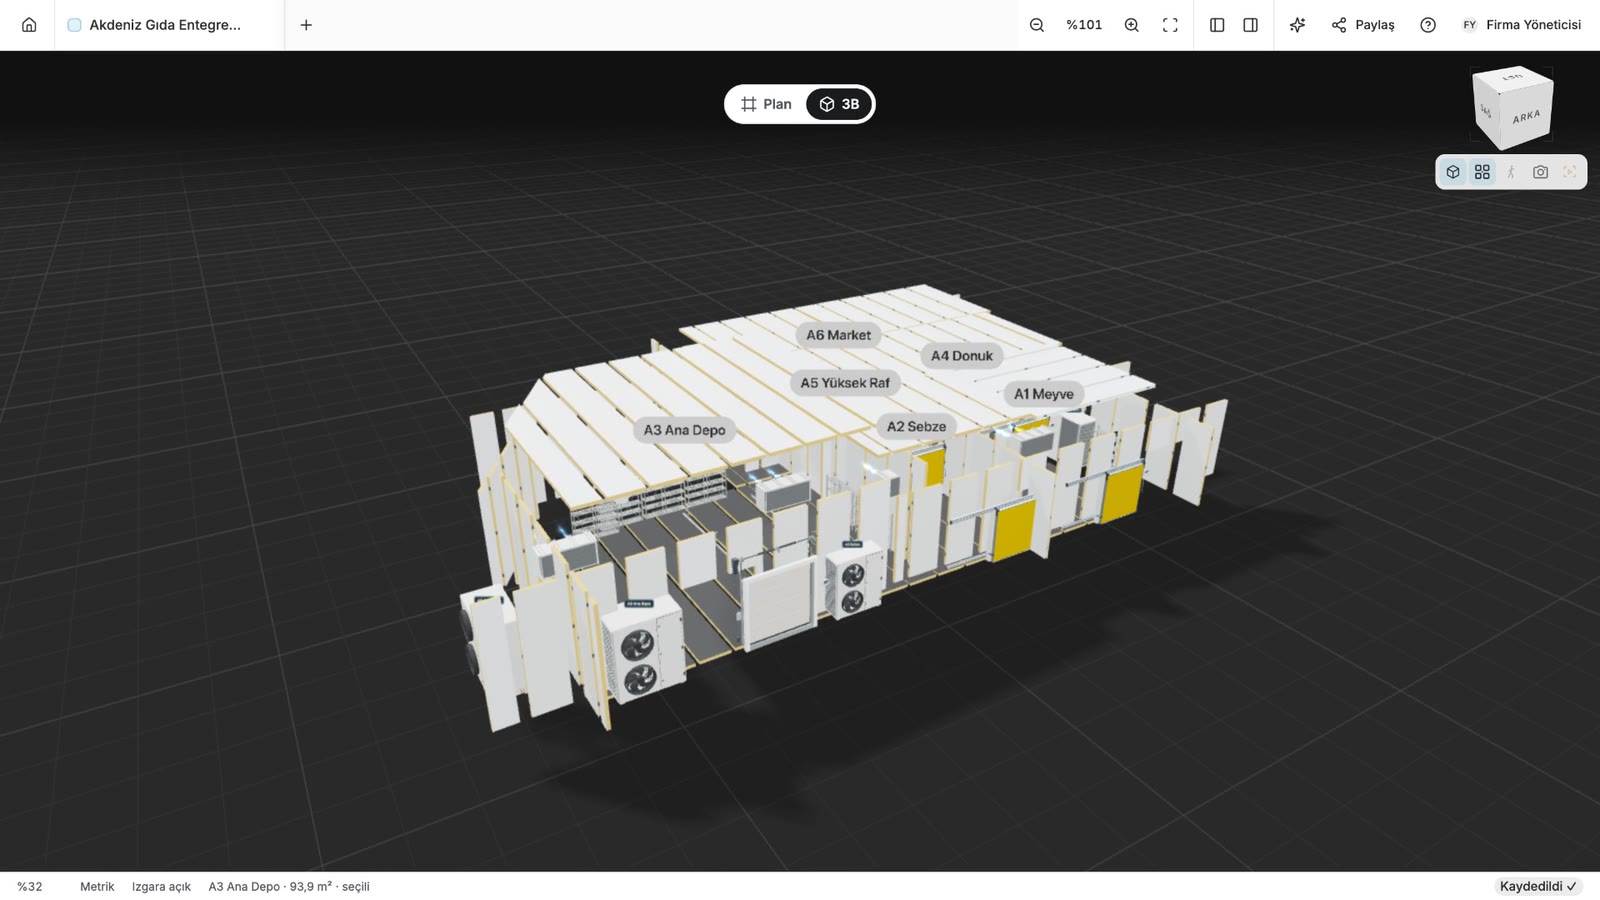This screenshot has height=900, width=1600.
Task: Click the %101 zoom level value
Action: point(1084,25)
